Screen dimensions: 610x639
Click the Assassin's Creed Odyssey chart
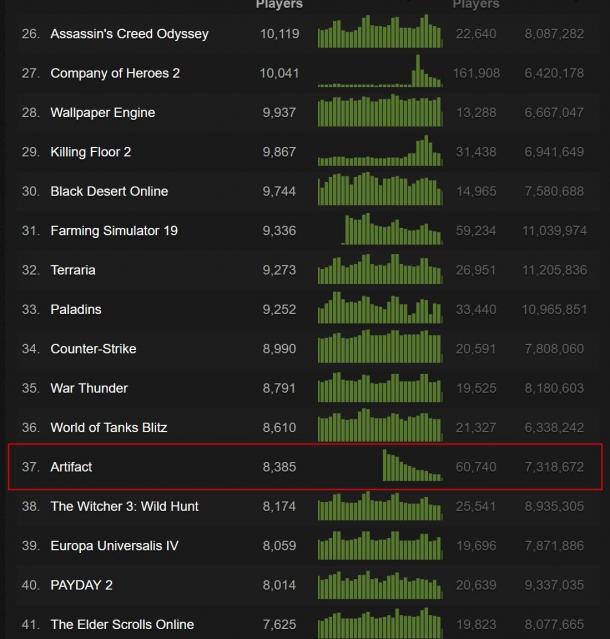click(x=380, y=31)
